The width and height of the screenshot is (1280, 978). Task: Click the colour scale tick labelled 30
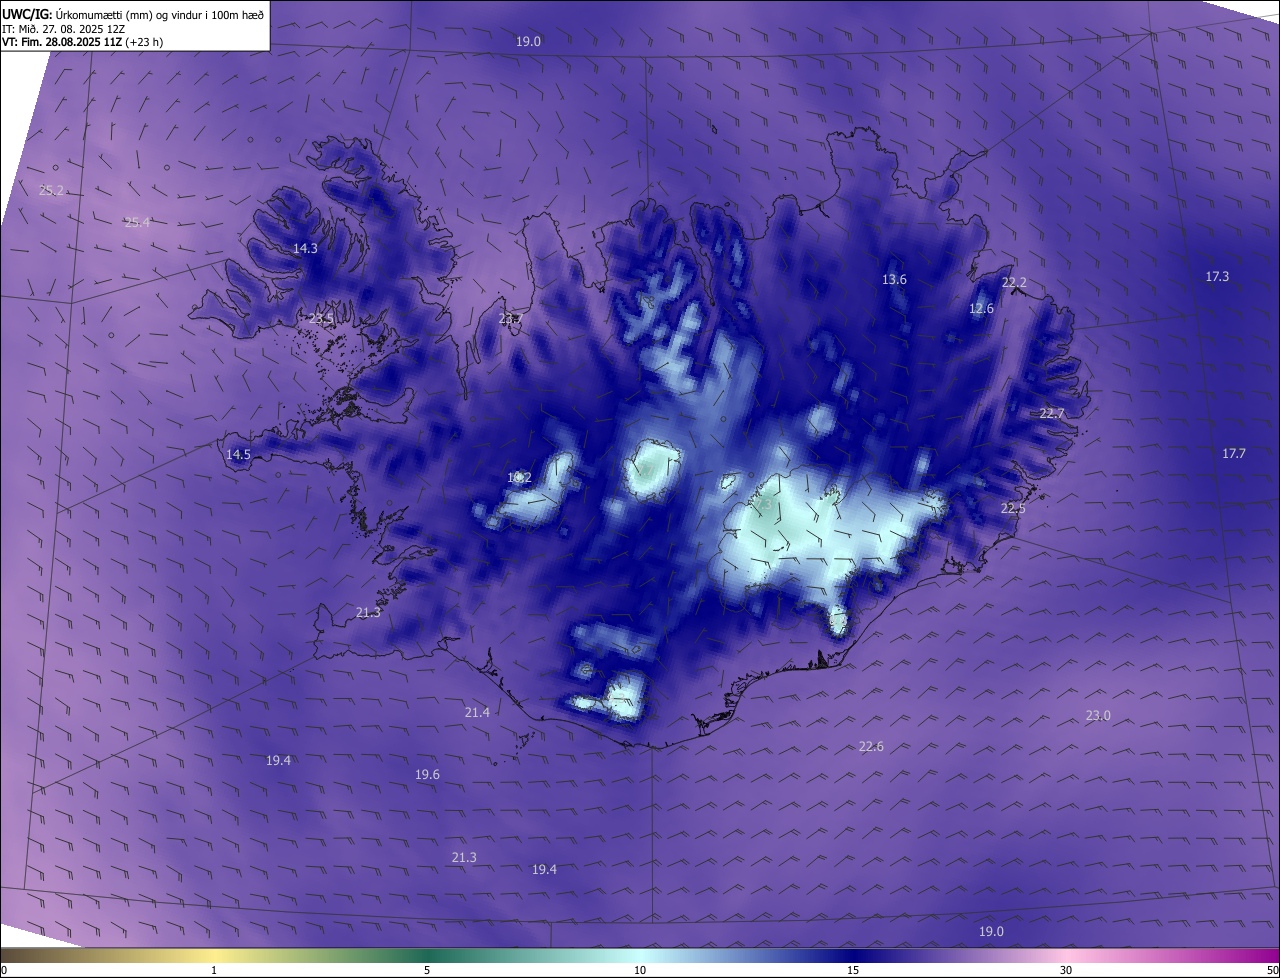pyautogui.click(x=1066, y=970)
